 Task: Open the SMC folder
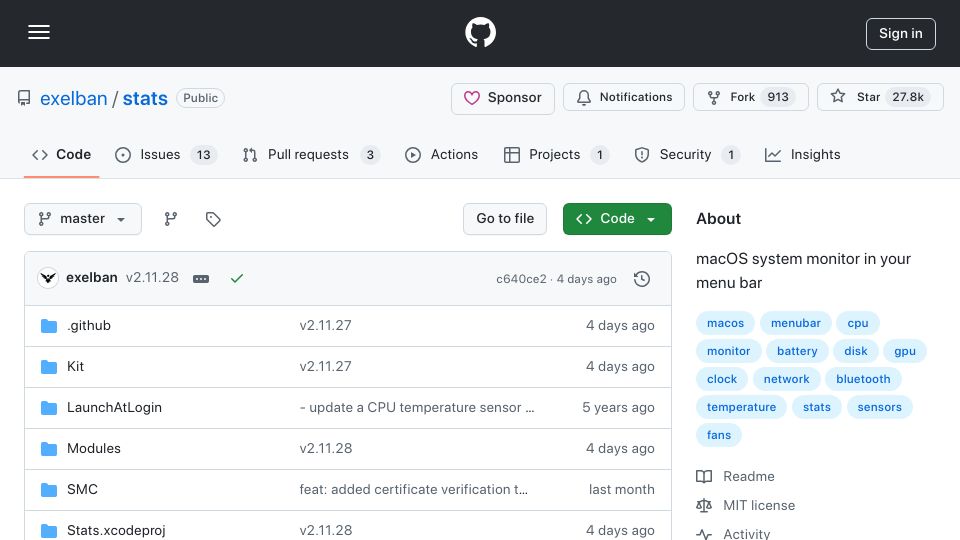pos(82,490)
